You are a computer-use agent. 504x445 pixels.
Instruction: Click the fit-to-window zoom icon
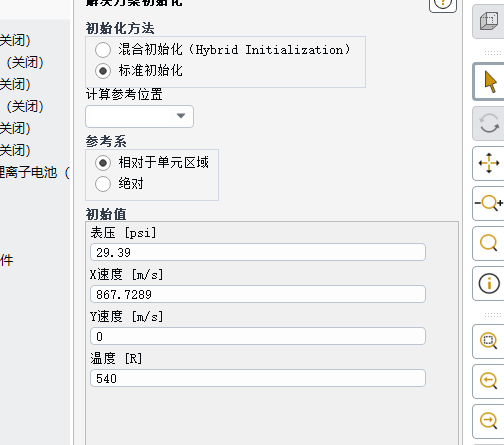tap(489, 341)
